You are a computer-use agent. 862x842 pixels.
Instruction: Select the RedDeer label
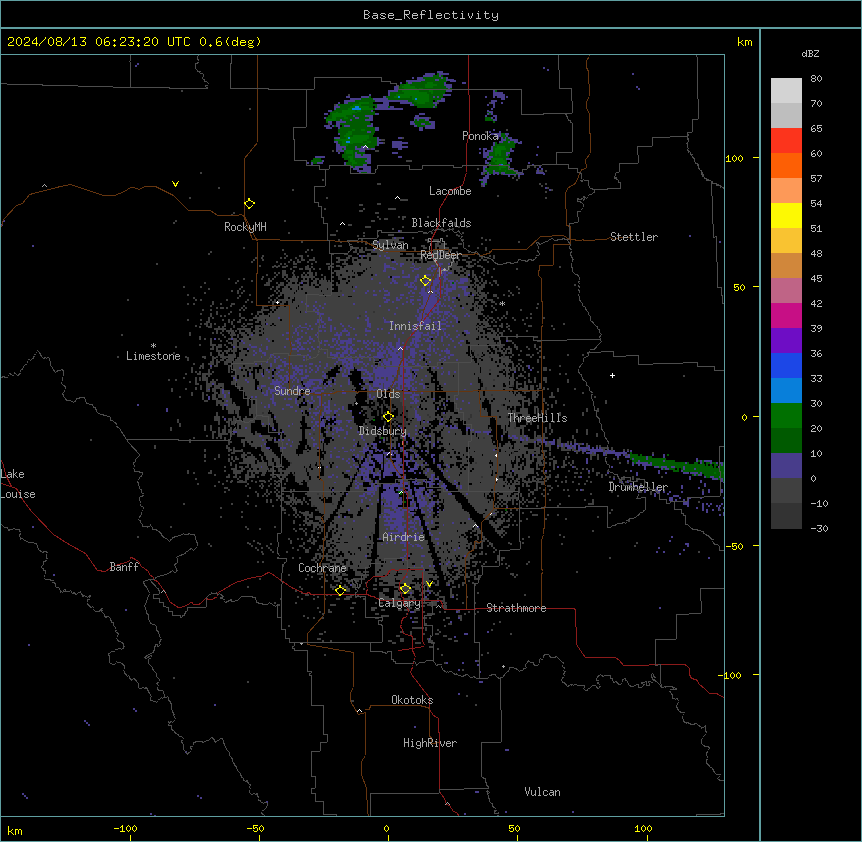(440, 255)
